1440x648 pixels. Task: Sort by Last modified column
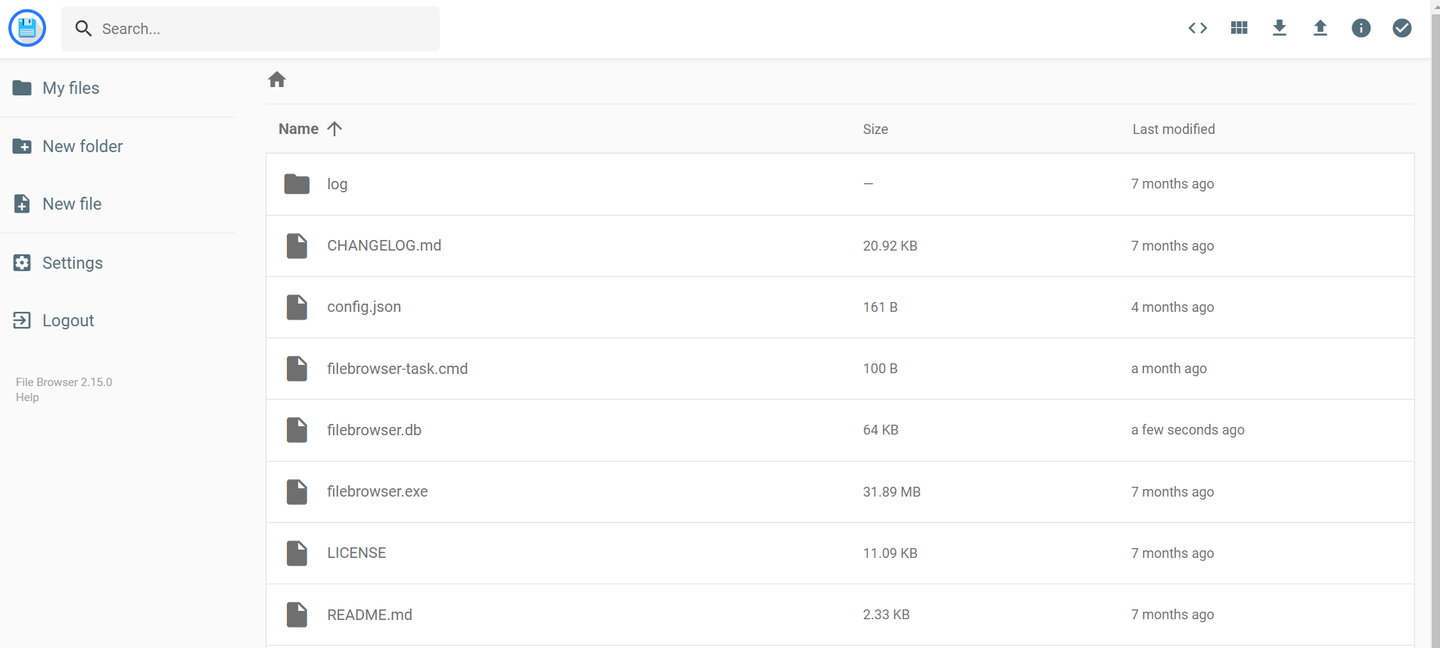tap(1173, 129)
